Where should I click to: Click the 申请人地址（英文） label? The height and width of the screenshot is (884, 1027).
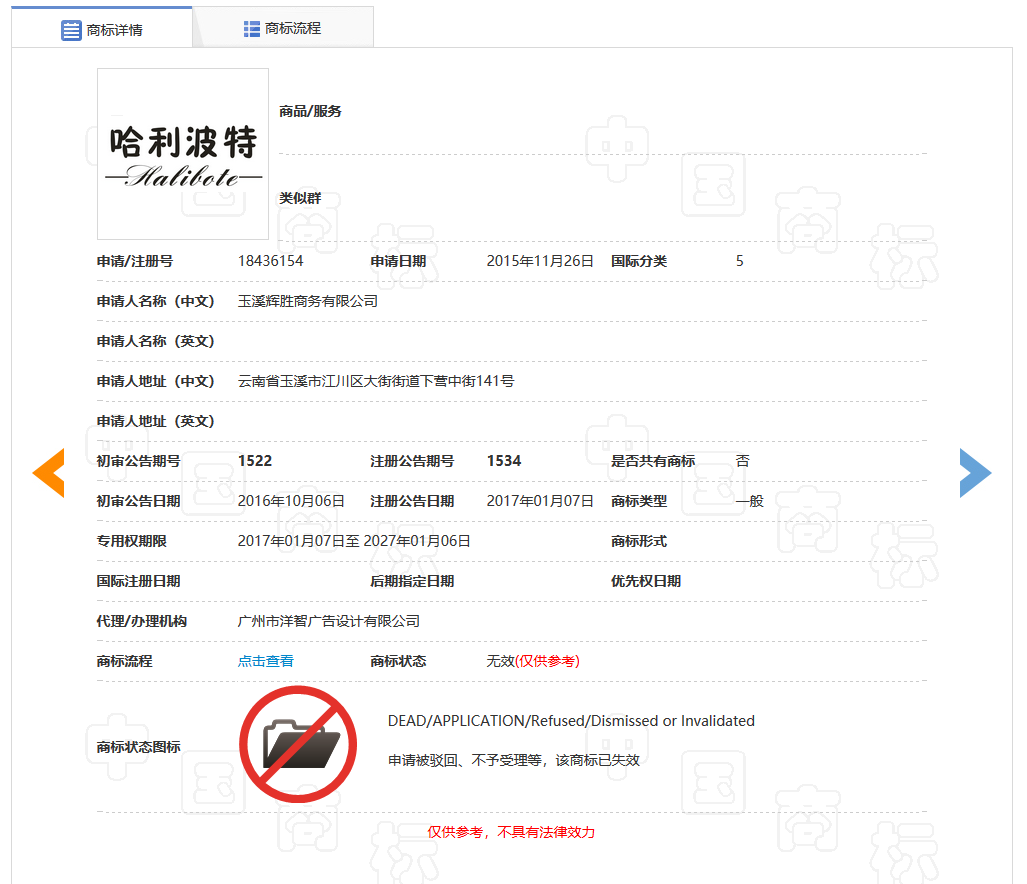pyautogui.click(x=156, y=421)
